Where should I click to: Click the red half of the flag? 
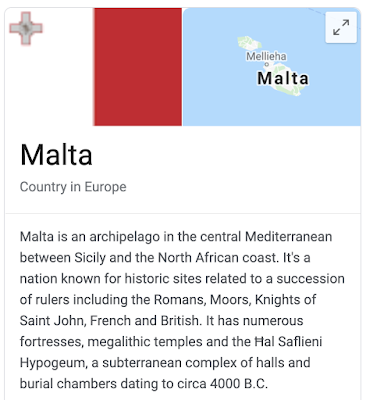[x=138, y=67]
